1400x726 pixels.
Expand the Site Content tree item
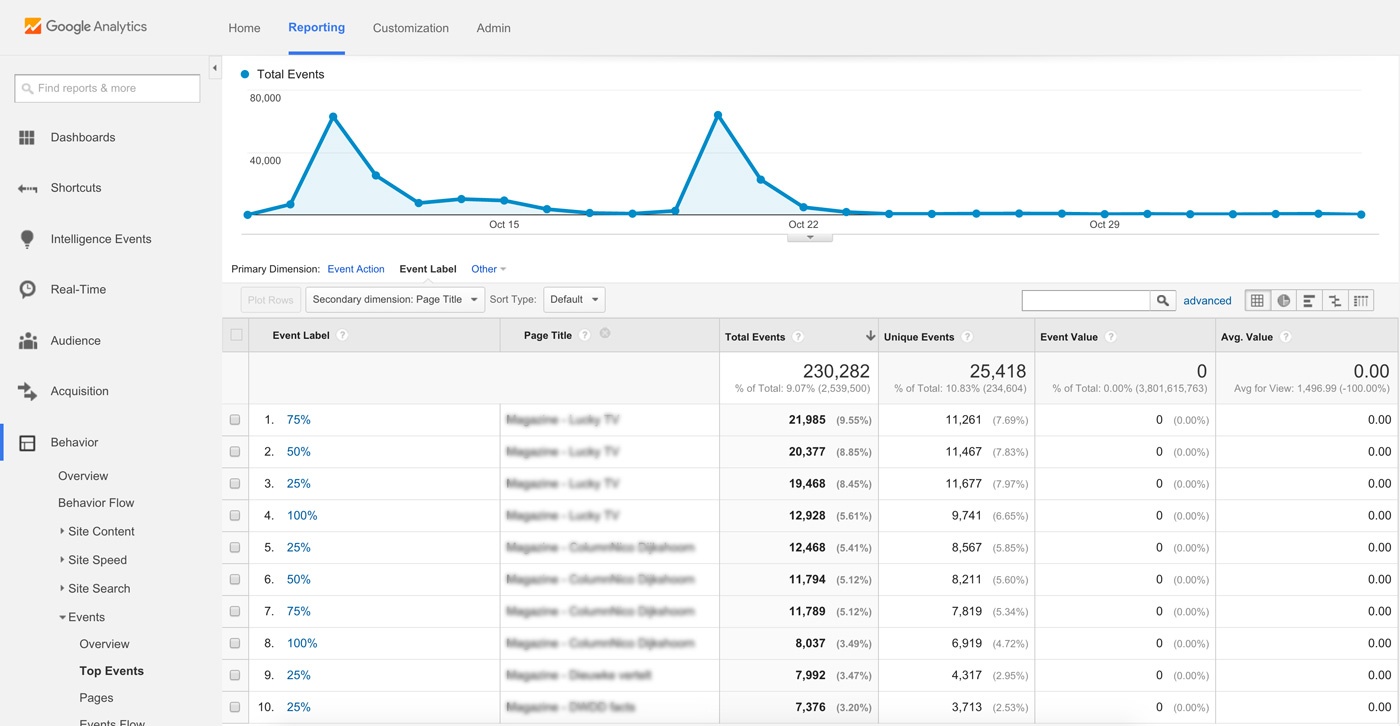click(x=62, y=532)
